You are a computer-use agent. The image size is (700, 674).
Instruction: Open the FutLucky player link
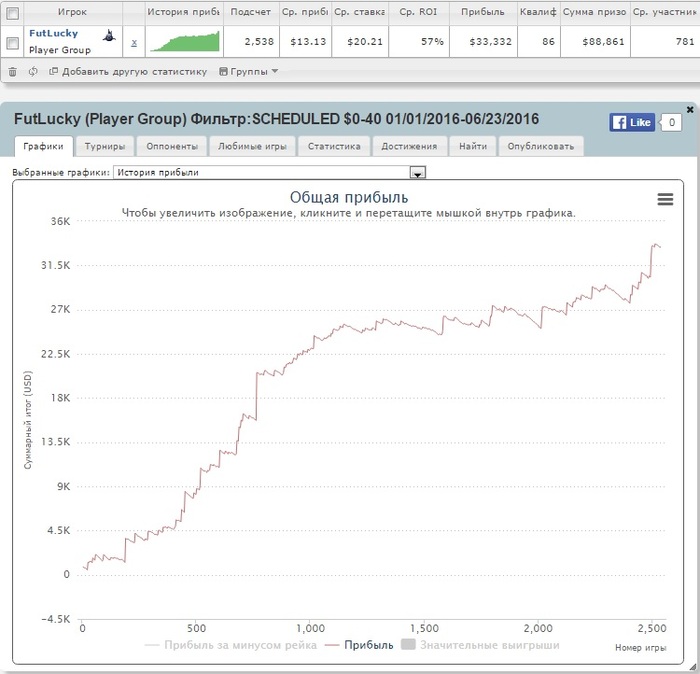pos(53,33)
